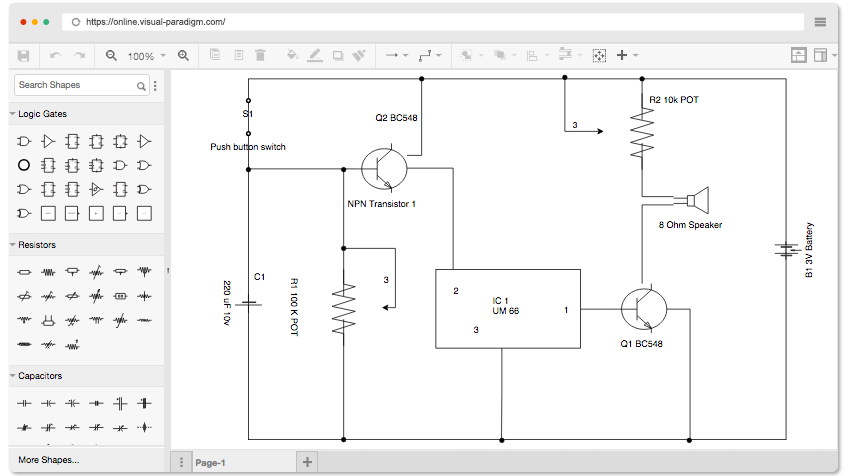Viewport: 848px width, 476px height.
Task: Open the Distribute shapes dropdown
Action: point(571,55)
